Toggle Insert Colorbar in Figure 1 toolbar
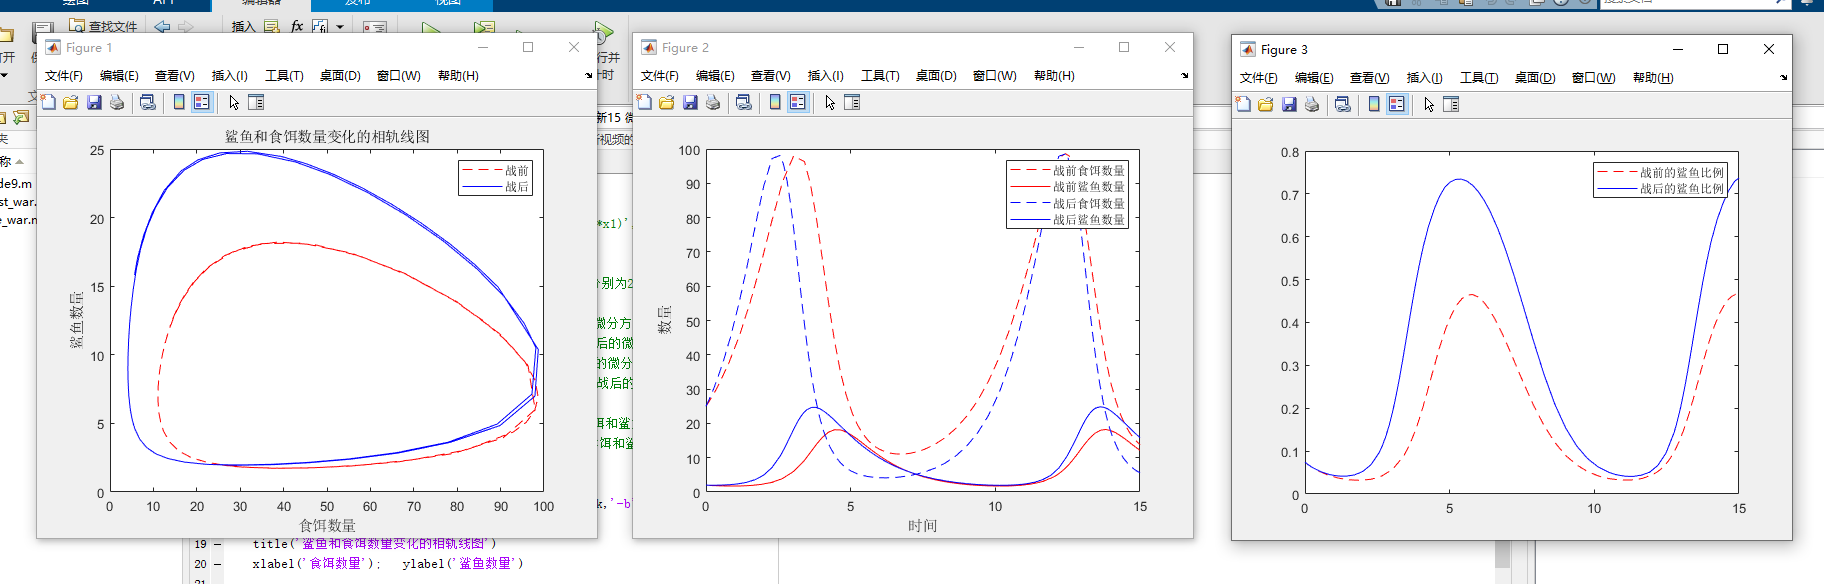This screenshot has height=584, width=1824. tap(179, 102)
